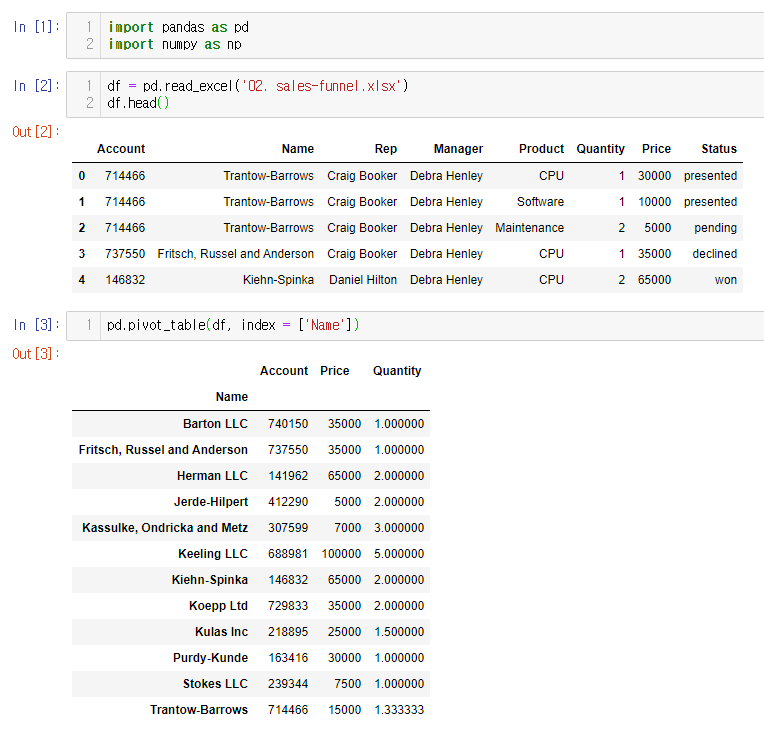This screenshot has height=734, width=764.
Task: Click the Out[3] output prompt area
Action: pos(35,353)
